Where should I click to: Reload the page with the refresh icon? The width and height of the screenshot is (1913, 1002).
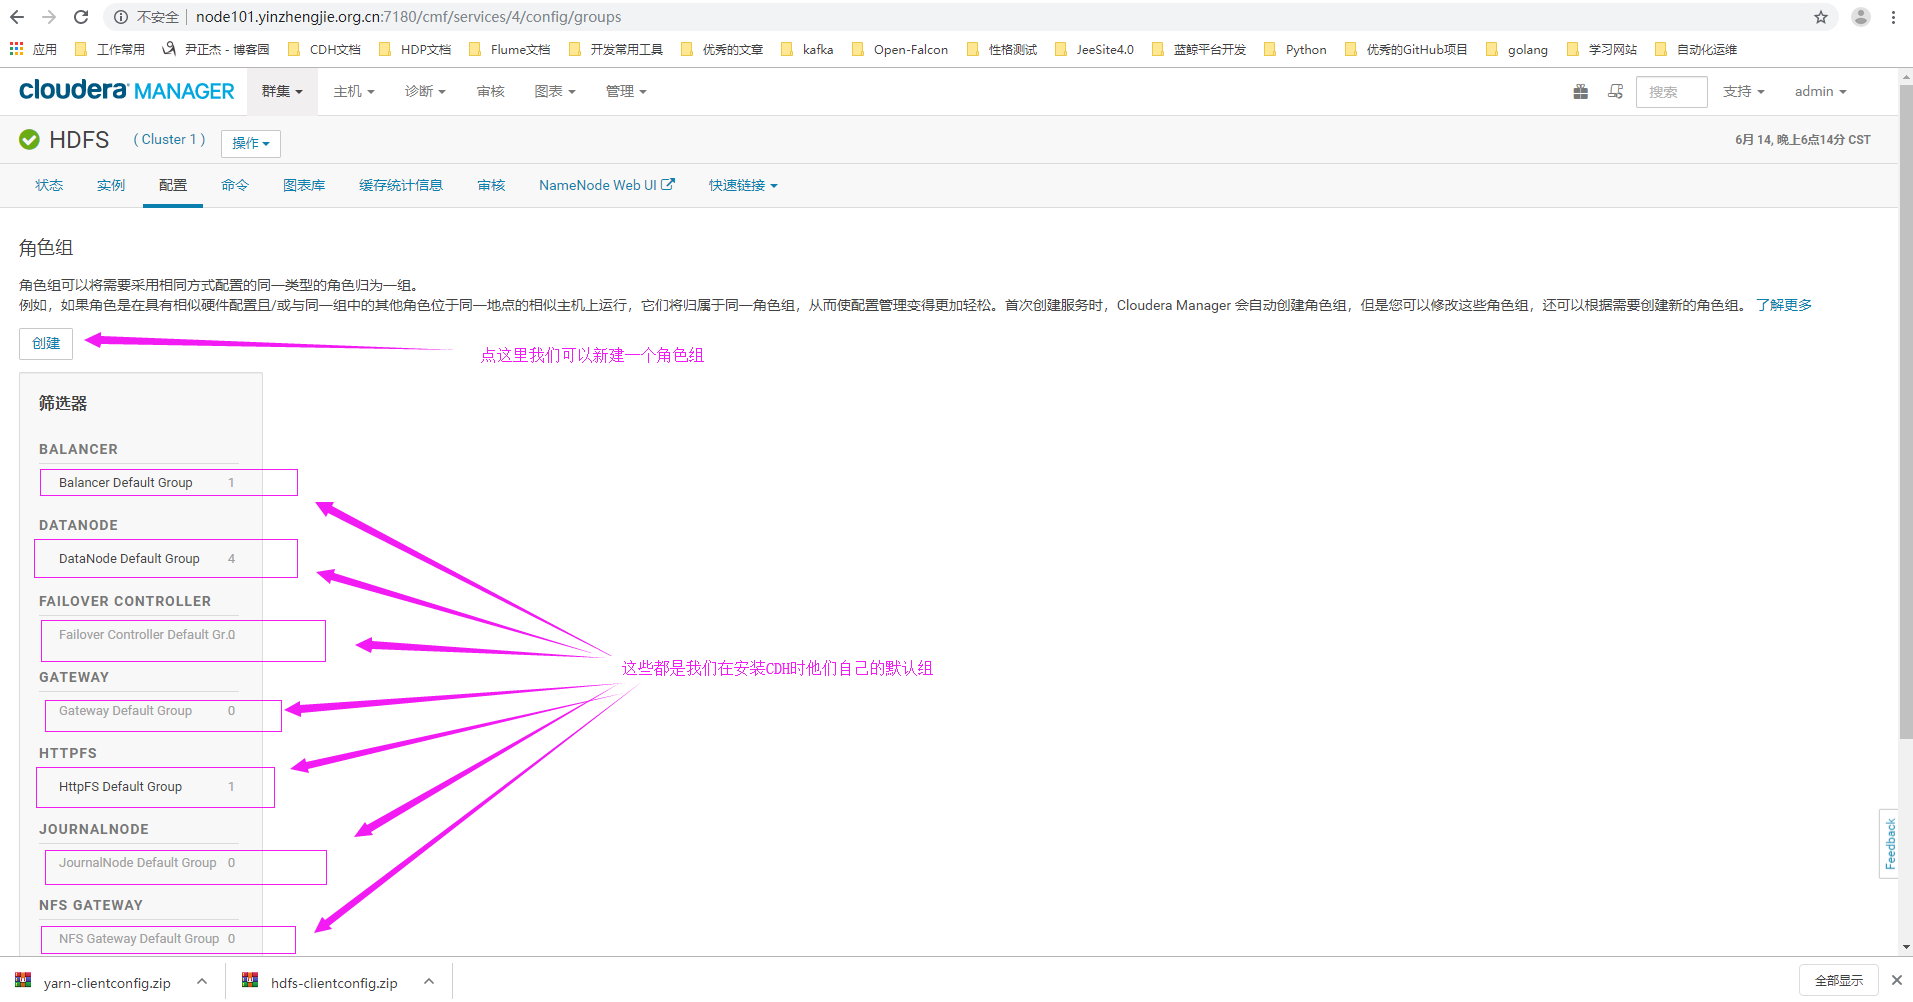tap(81, 17)
